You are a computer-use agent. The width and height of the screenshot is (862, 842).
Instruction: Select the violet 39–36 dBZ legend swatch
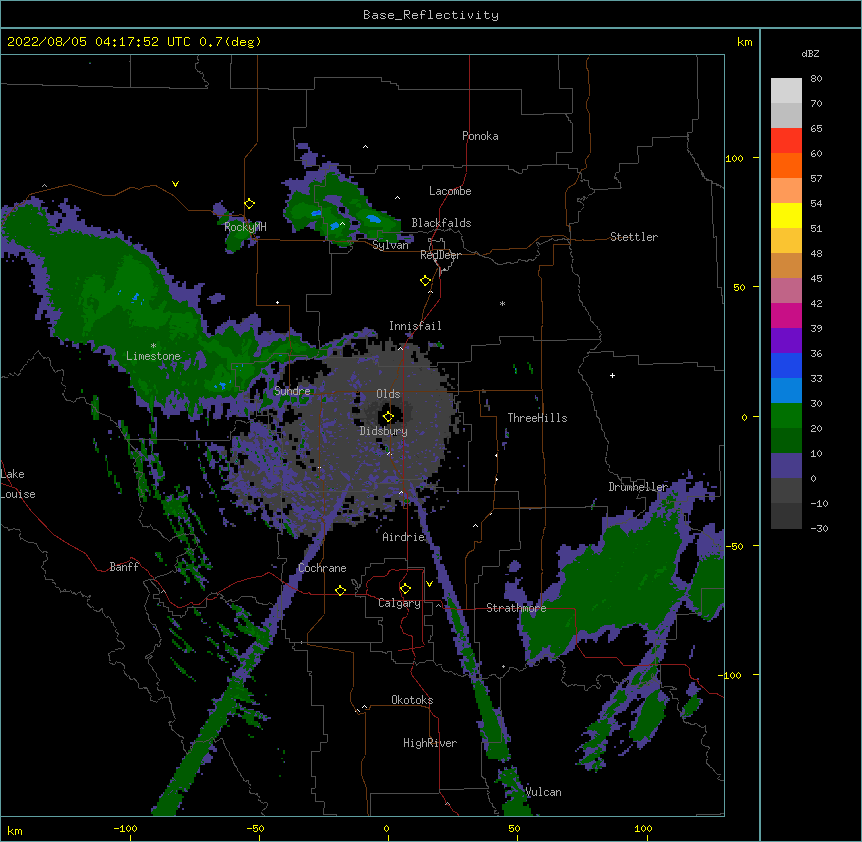[786, 341]
